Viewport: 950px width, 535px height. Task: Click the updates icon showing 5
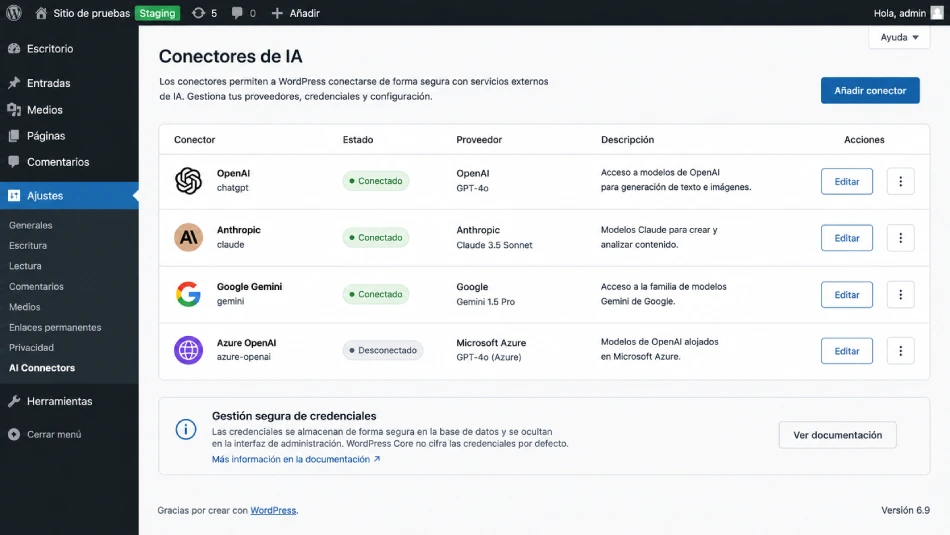point(198,13)
